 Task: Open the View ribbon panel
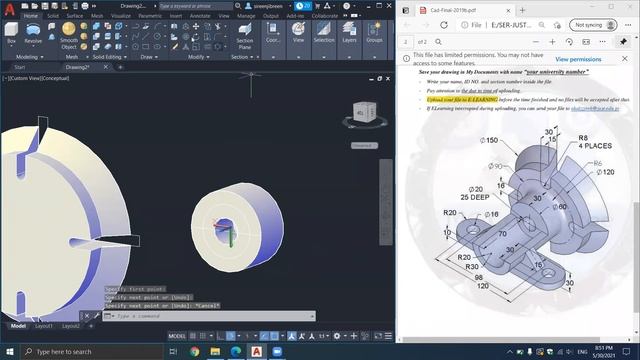click(x=298, y=33)
